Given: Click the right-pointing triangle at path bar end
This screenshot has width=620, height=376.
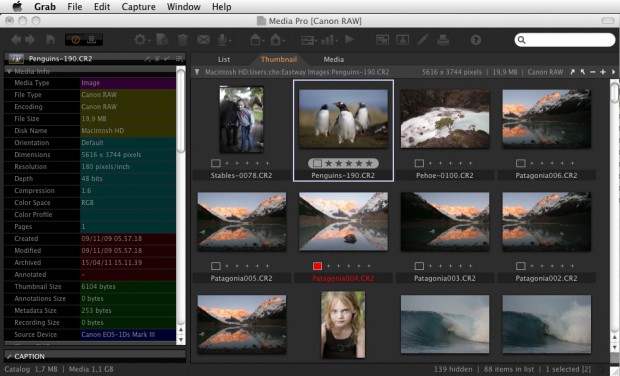Looking at the screenshot, I should point(613,72).
